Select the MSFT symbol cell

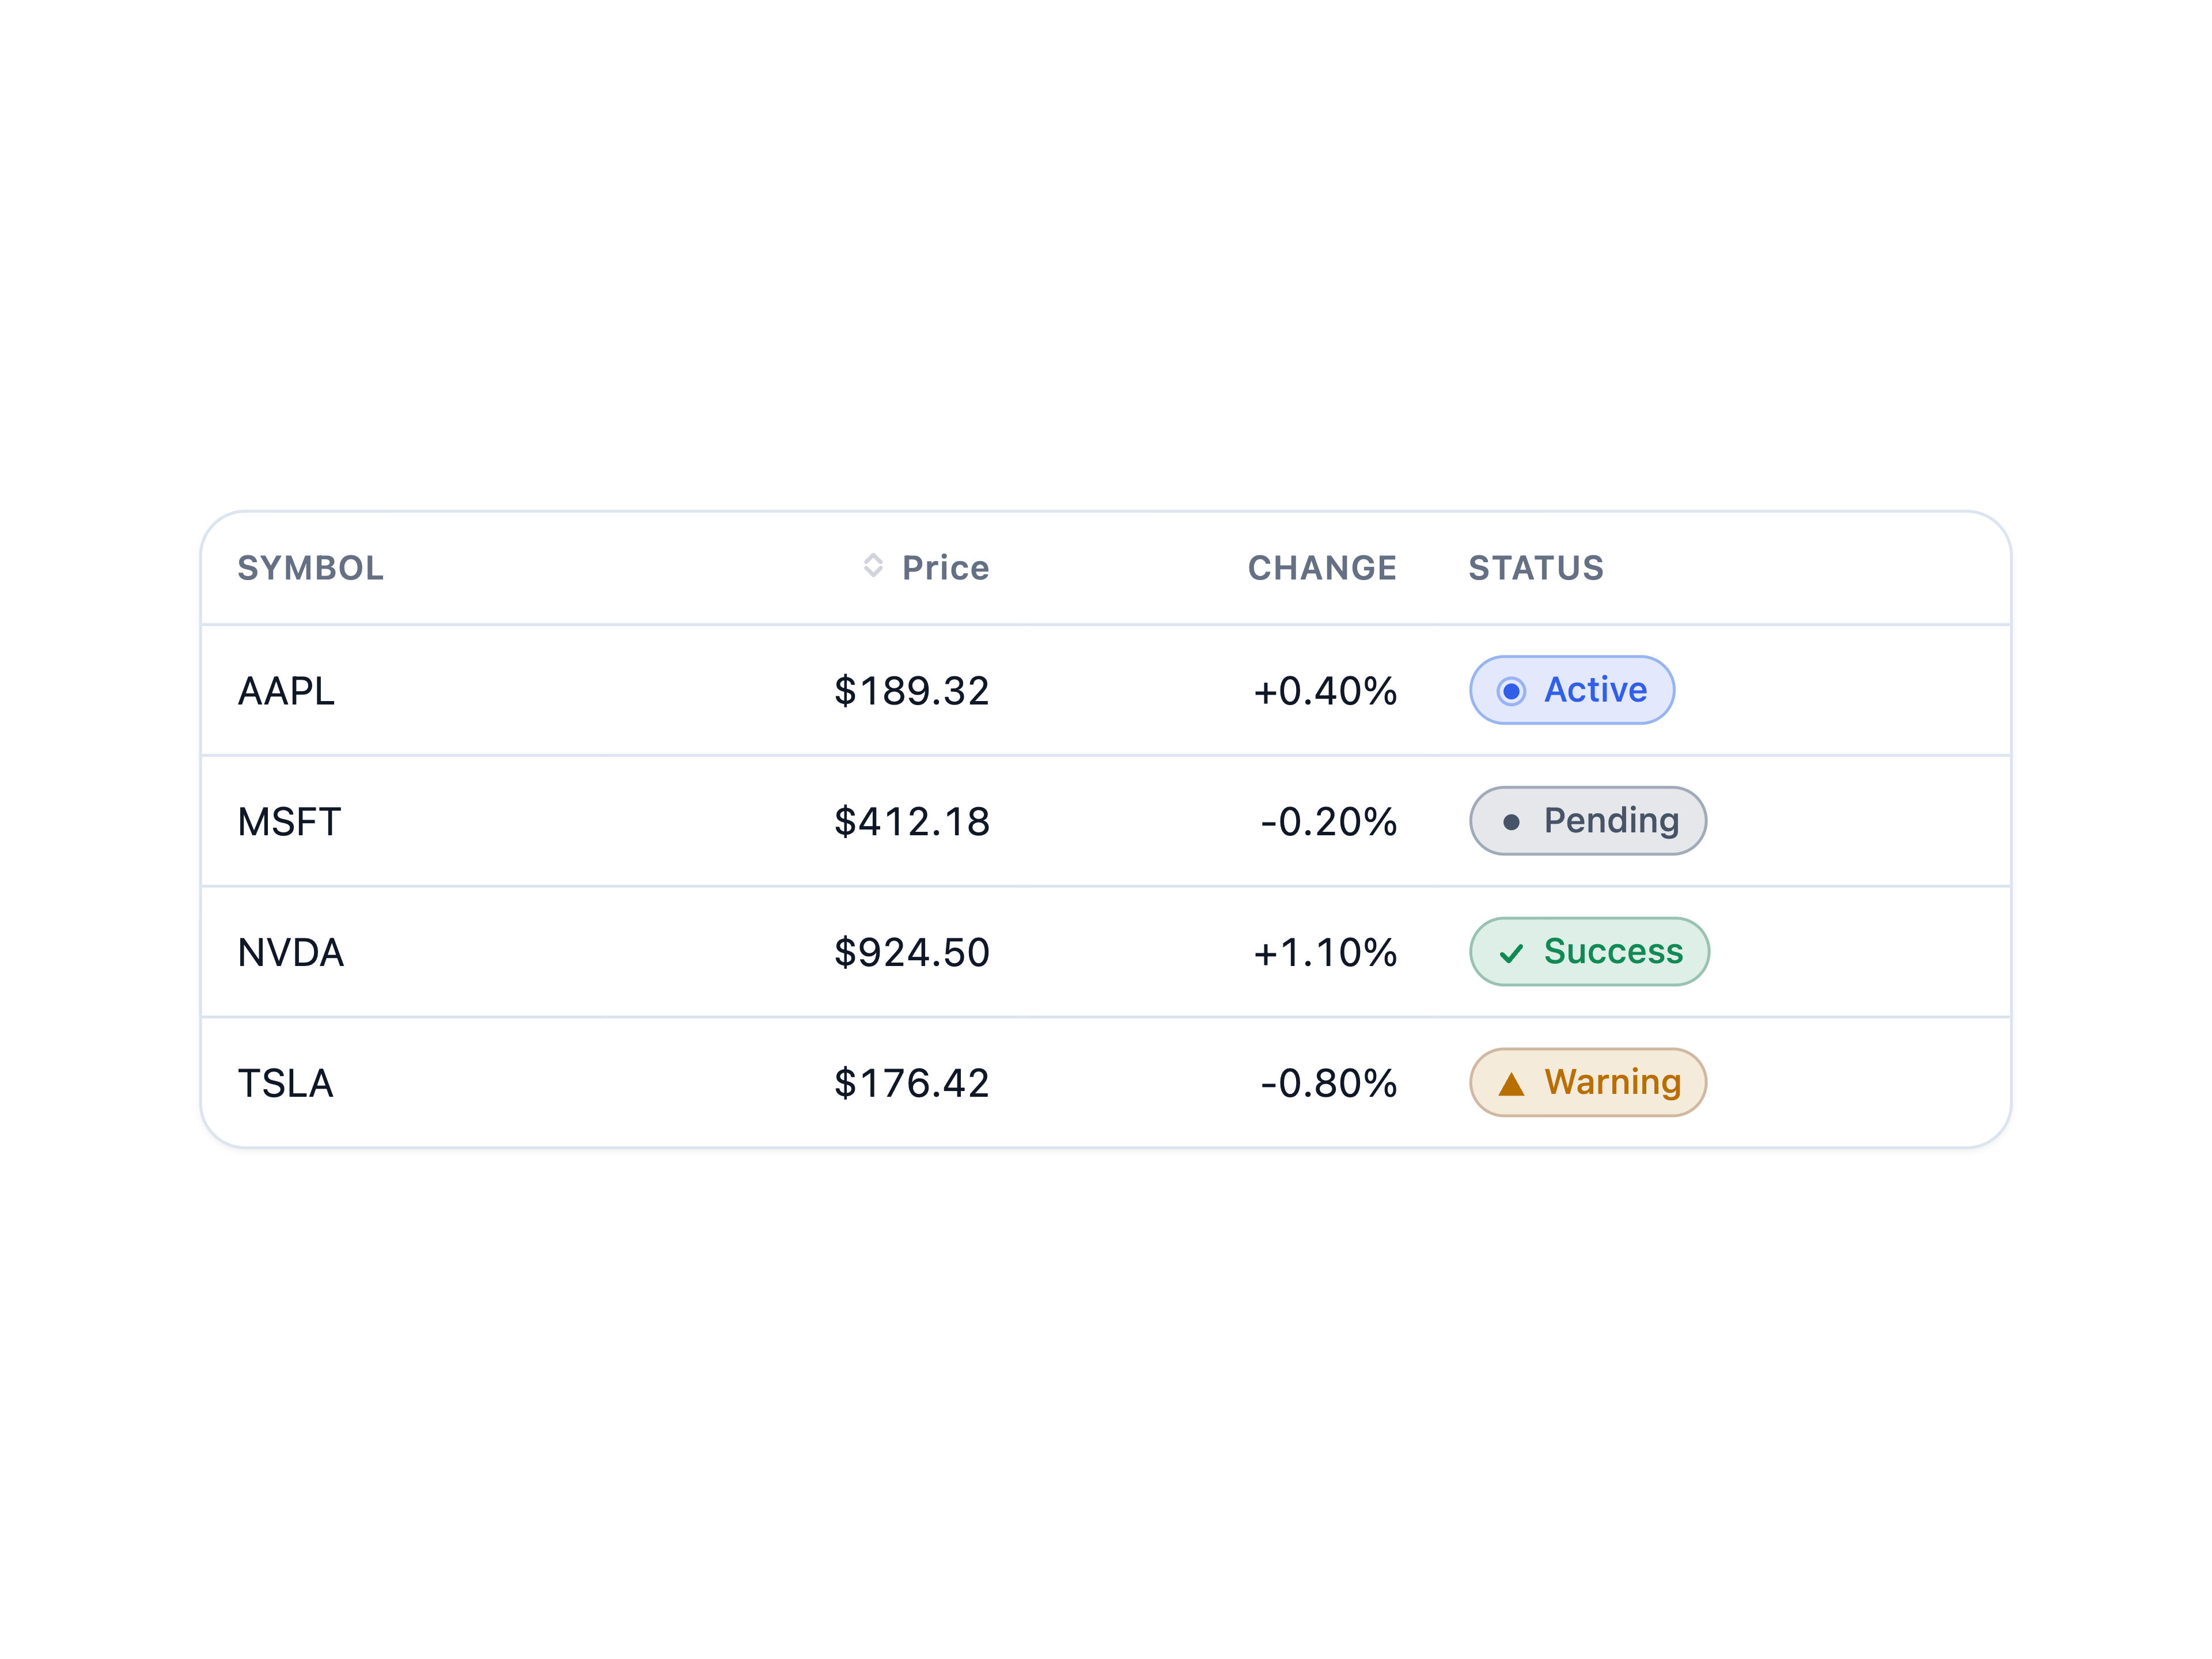click(289, 822)
